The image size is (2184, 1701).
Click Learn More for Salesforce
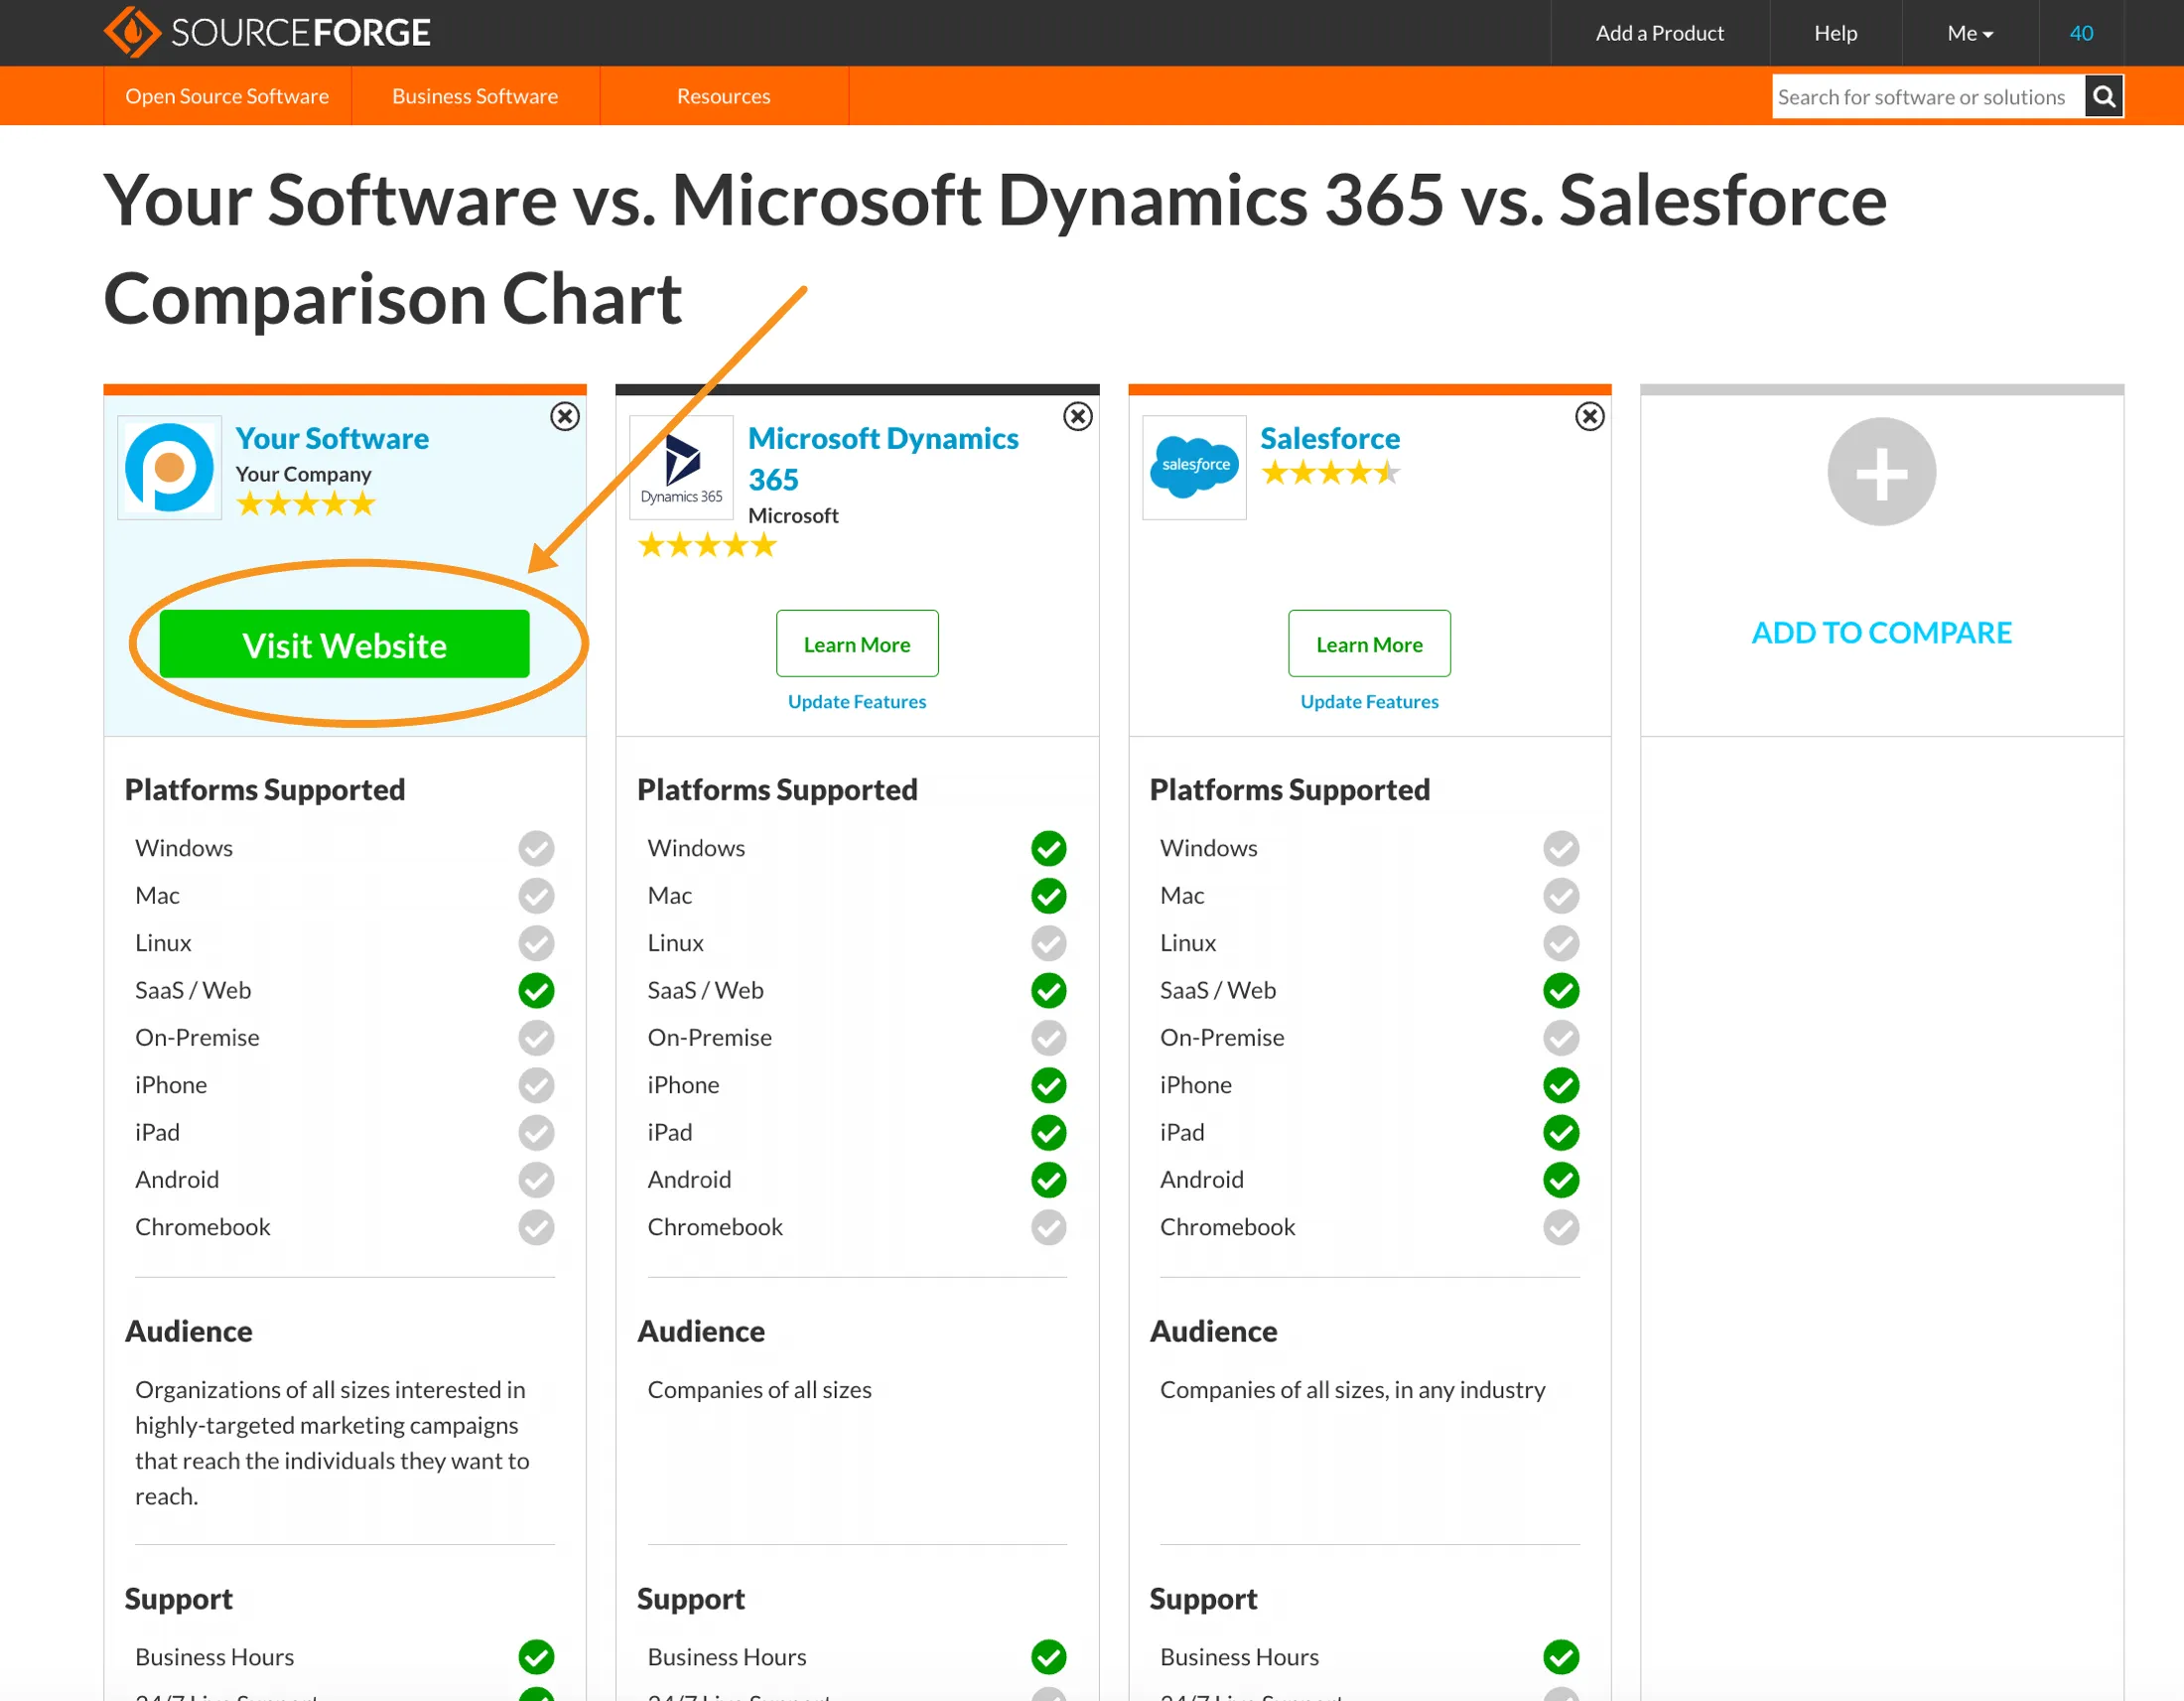pos(1369,644)
